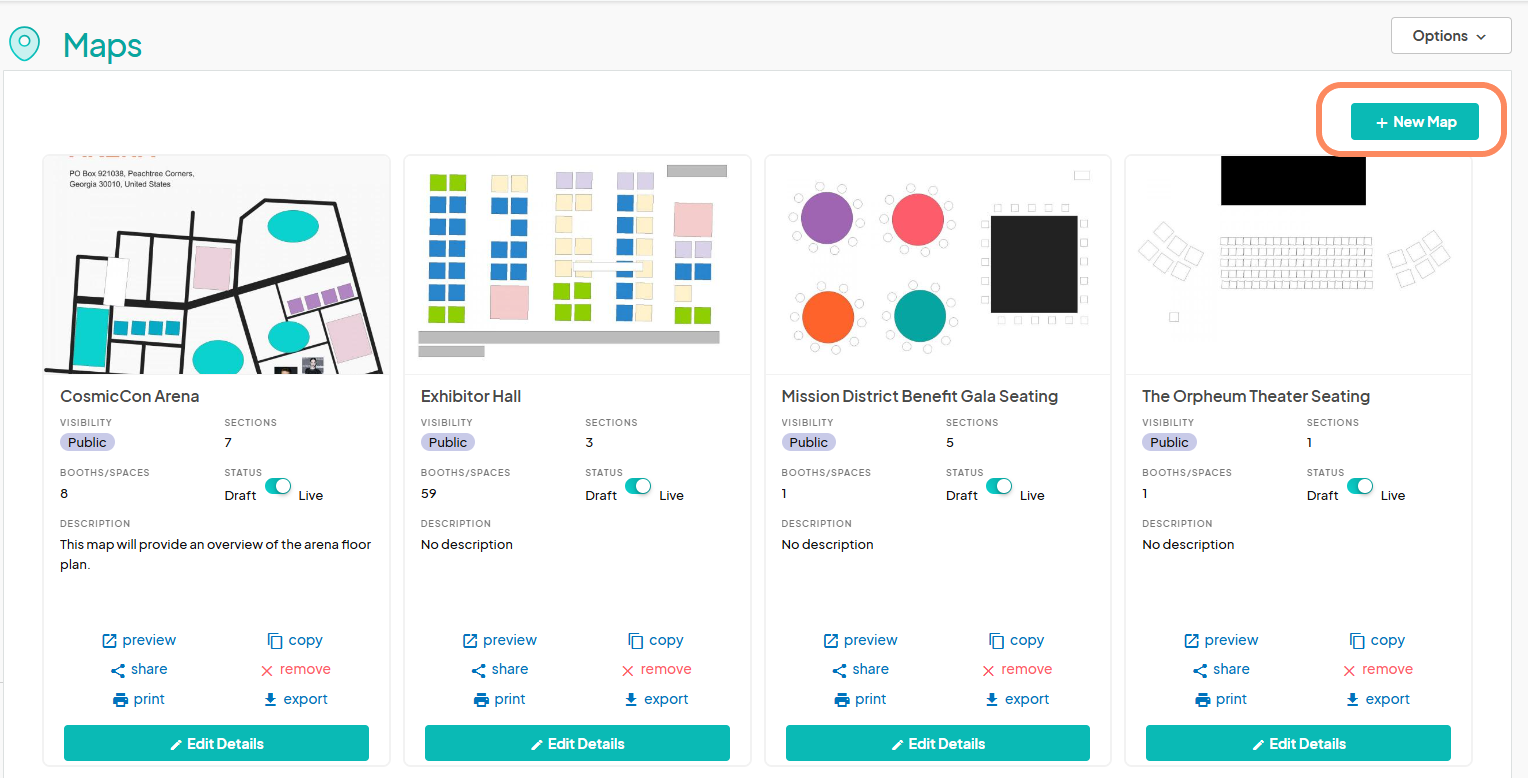Open Edit Details for Mission District Gala
Image resolution: width=1528 pixels, height=778 pixels.
point(937,743)
